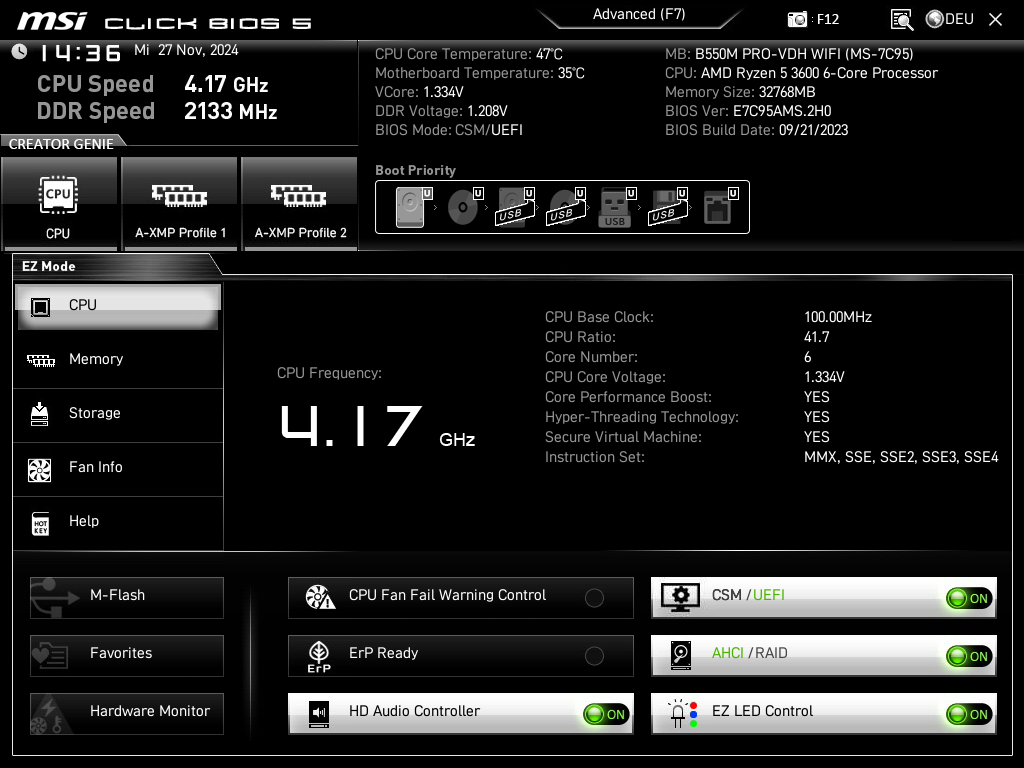
Task: Activate A-XMP Profile 2 memory preset
Action: tap(300, 204)
